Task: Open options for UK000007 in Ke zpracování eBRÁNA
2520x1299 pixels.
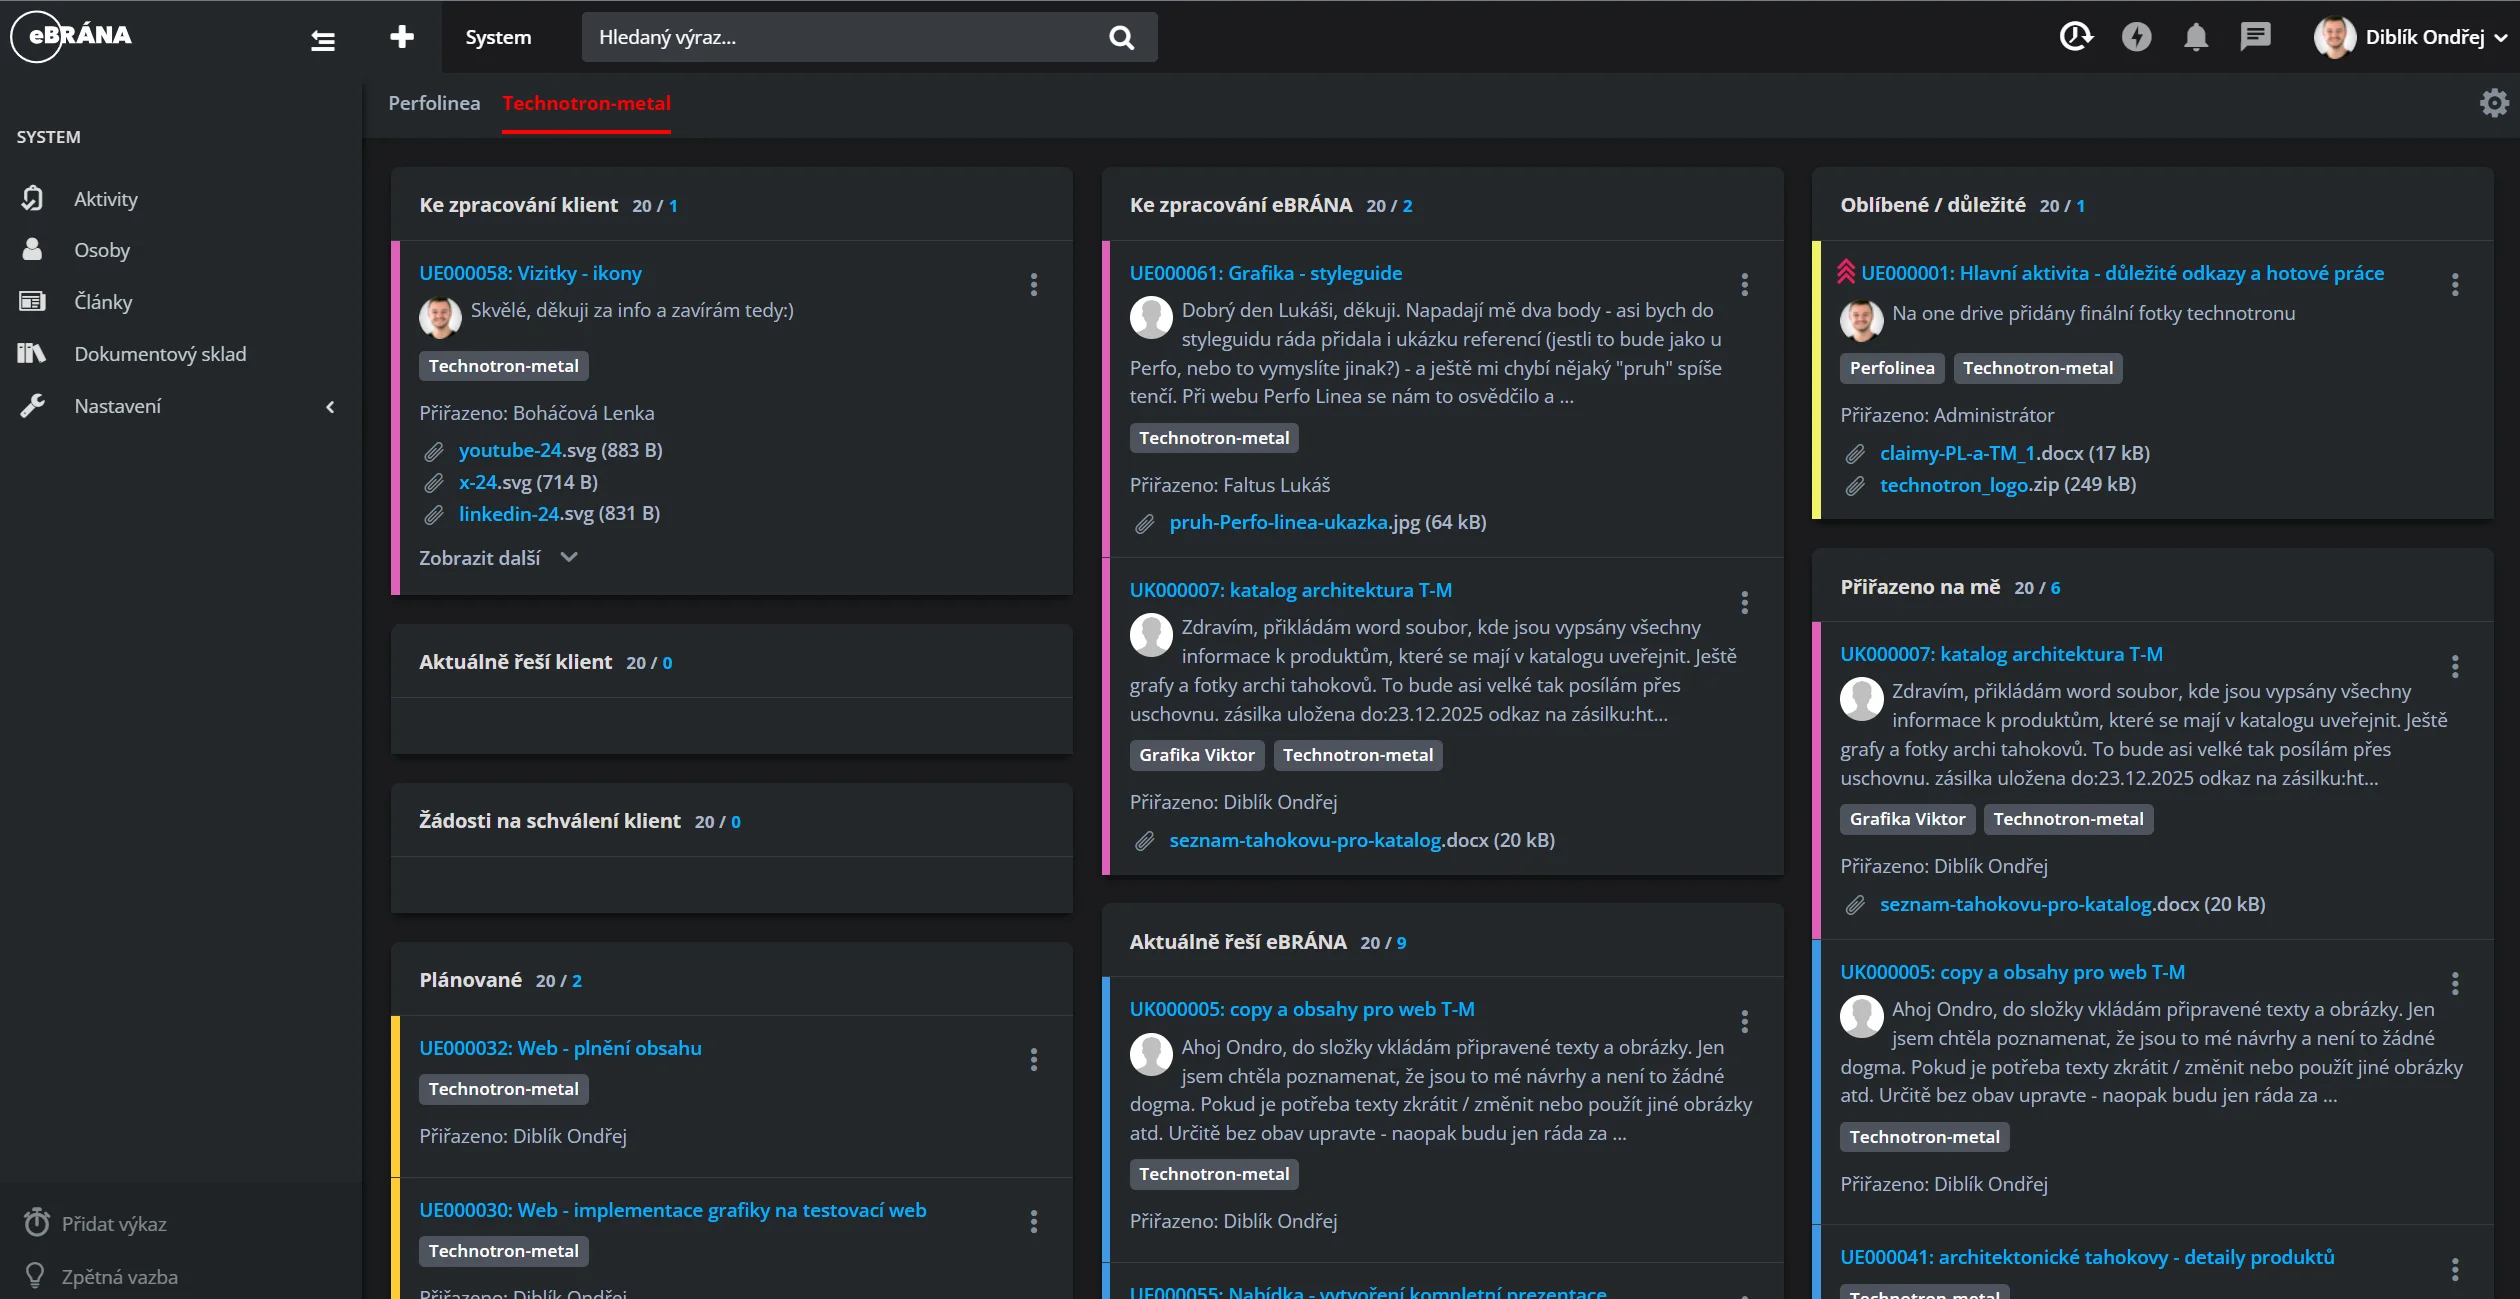Action: [x=1745, y=603]
